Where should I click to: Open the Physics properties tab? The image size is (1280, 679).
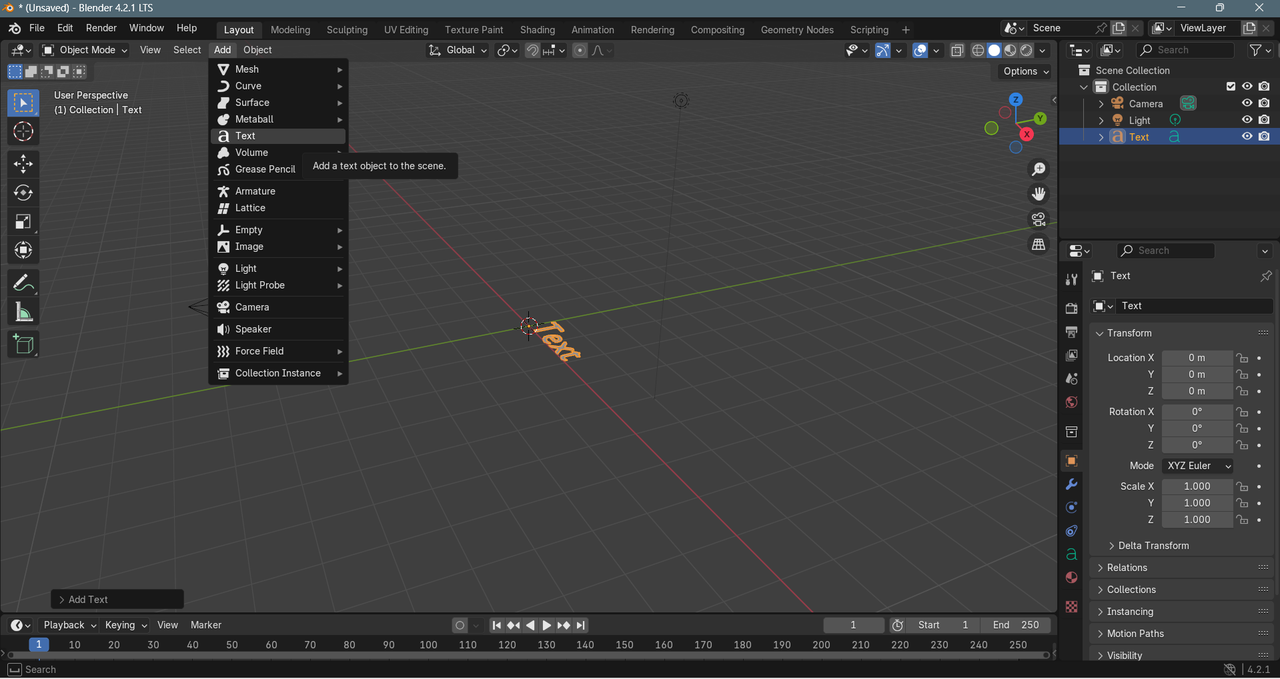point(1071,507)
